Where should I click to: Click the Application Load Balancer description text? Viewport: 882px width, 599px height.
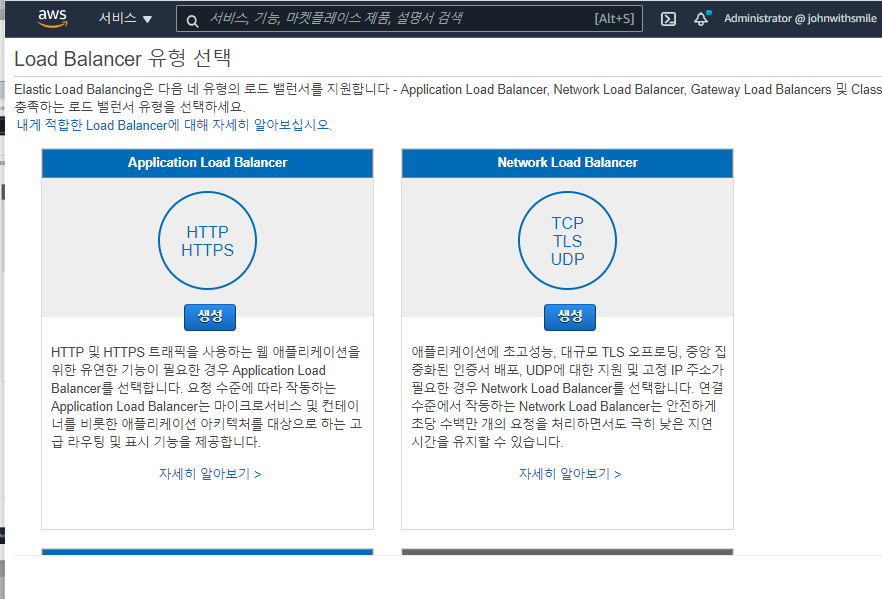tap(206, 397)
